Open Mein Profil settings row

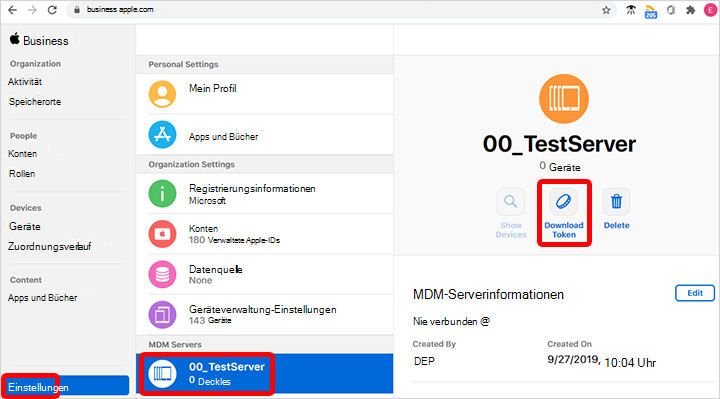pyautogui.click(x=264, y=94)
